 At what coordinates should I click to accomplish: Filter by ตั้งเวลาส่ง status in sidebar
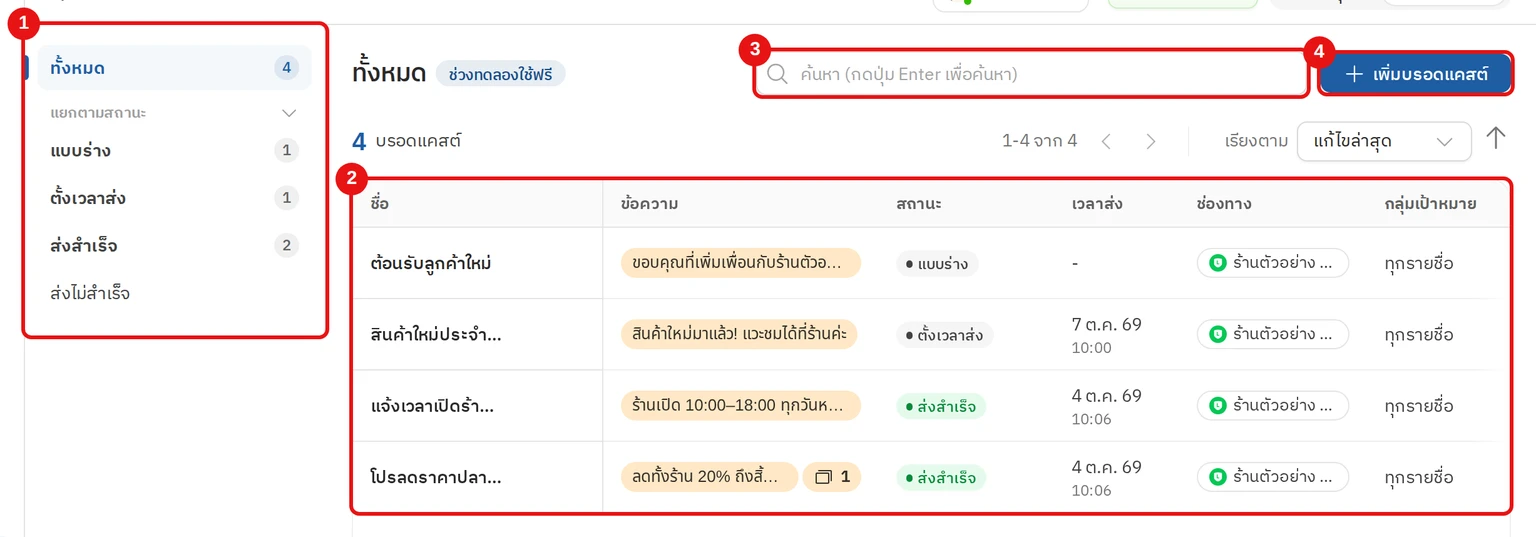click(174, 198)
